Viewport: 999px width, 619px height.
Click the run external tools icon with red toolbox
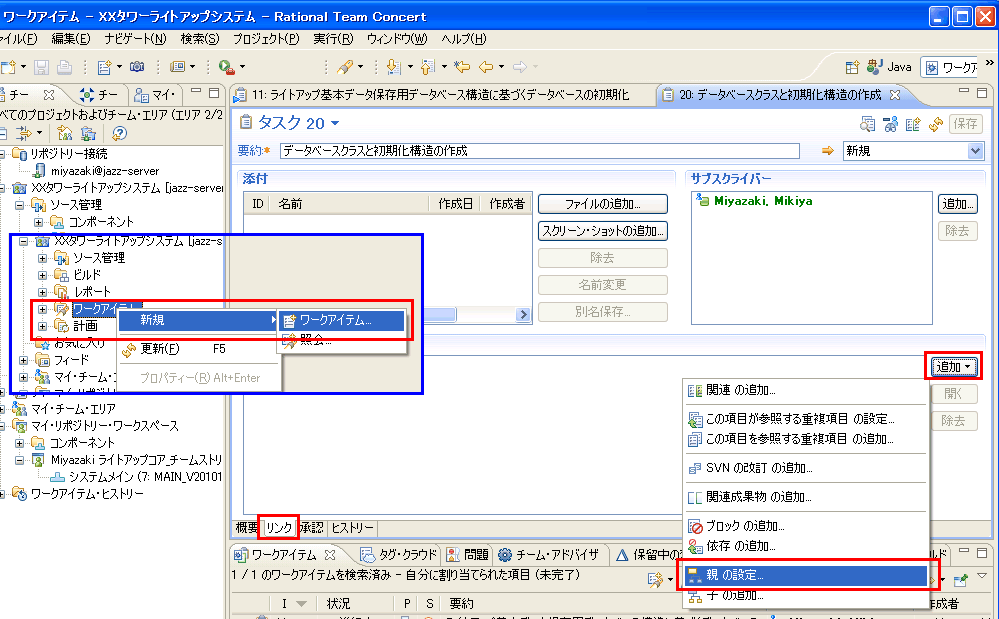(227, 66)
